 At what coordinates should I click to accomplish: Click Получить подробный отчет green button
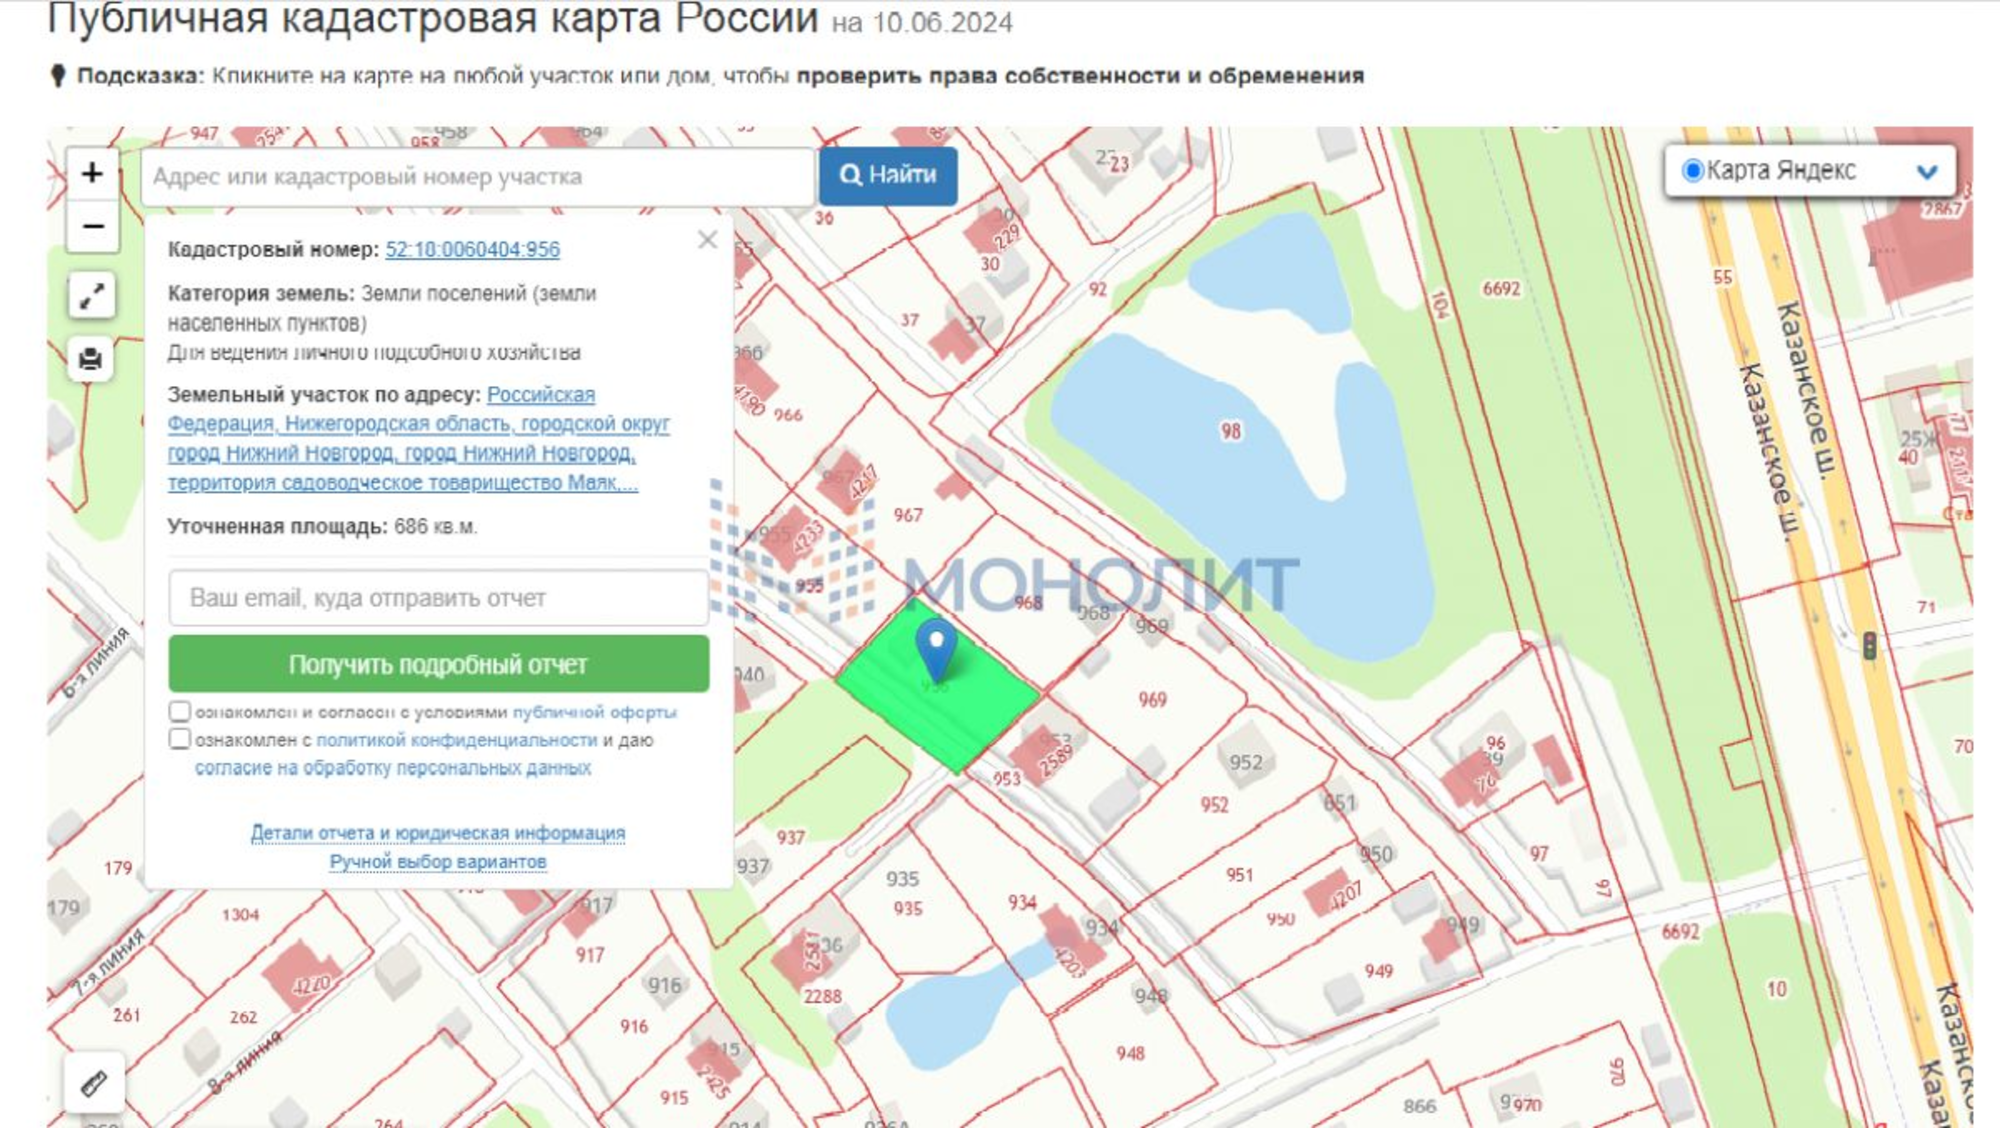438,664
